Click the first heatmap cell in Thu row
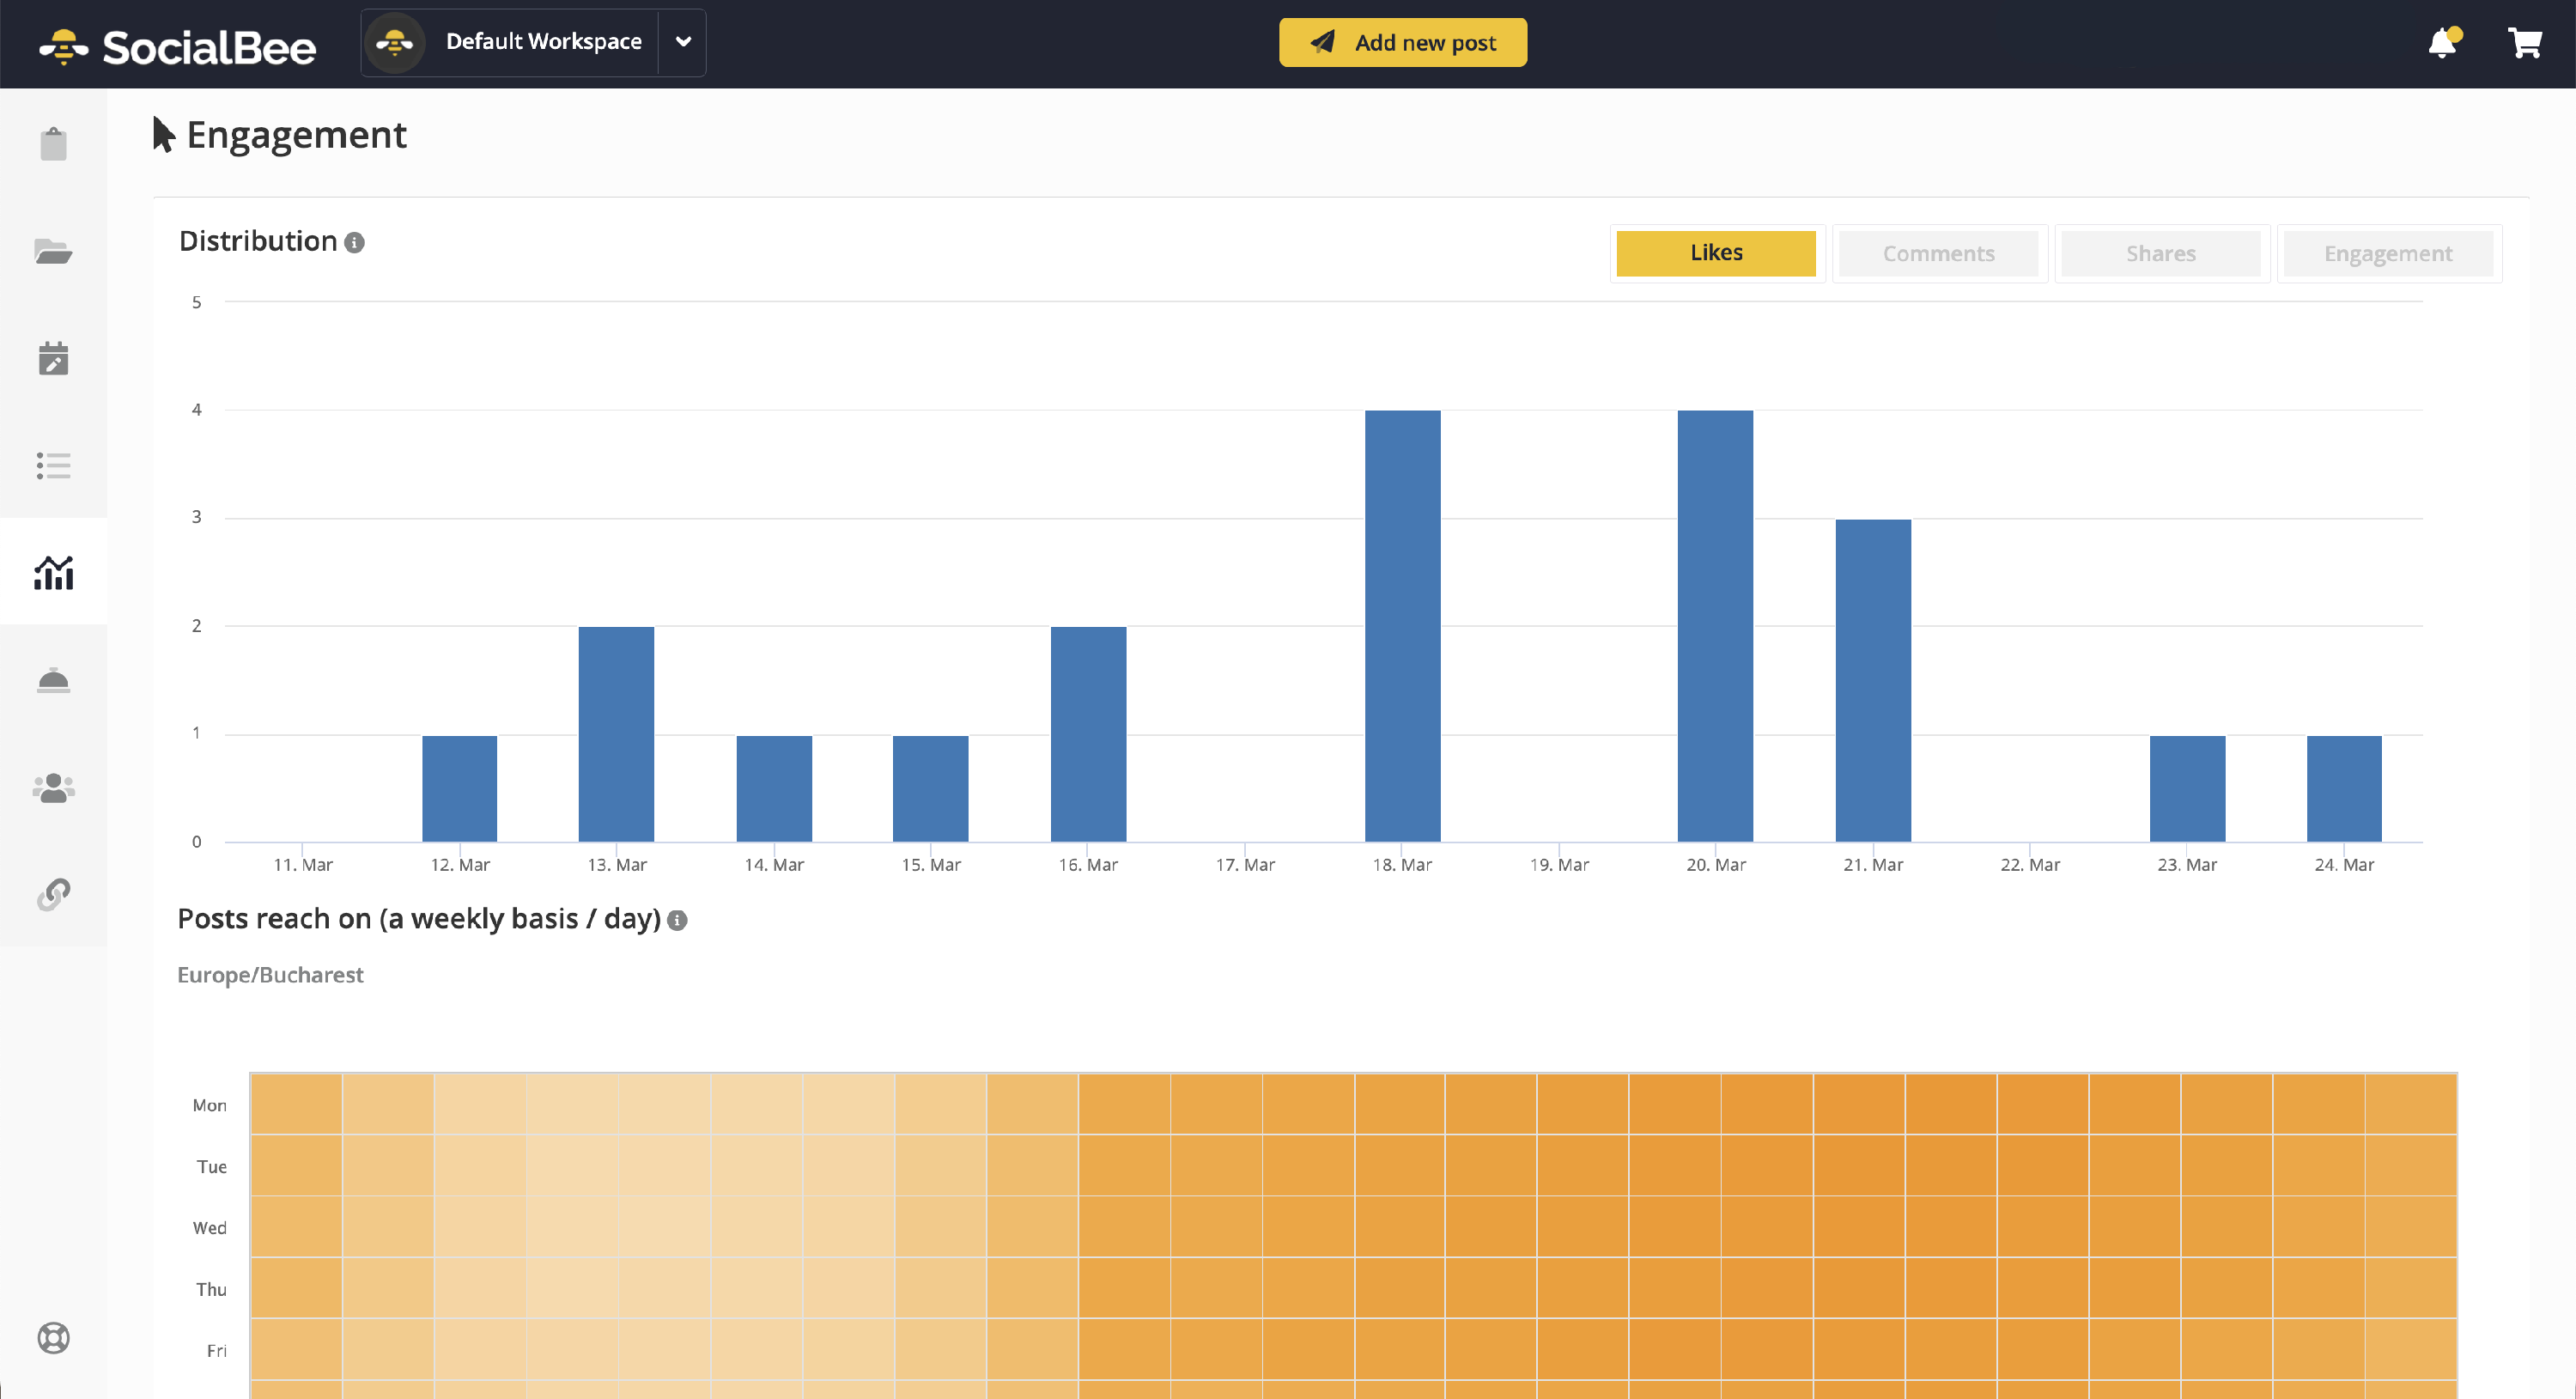This screenshot has height=1399, width=2576. coord(296,1288)
